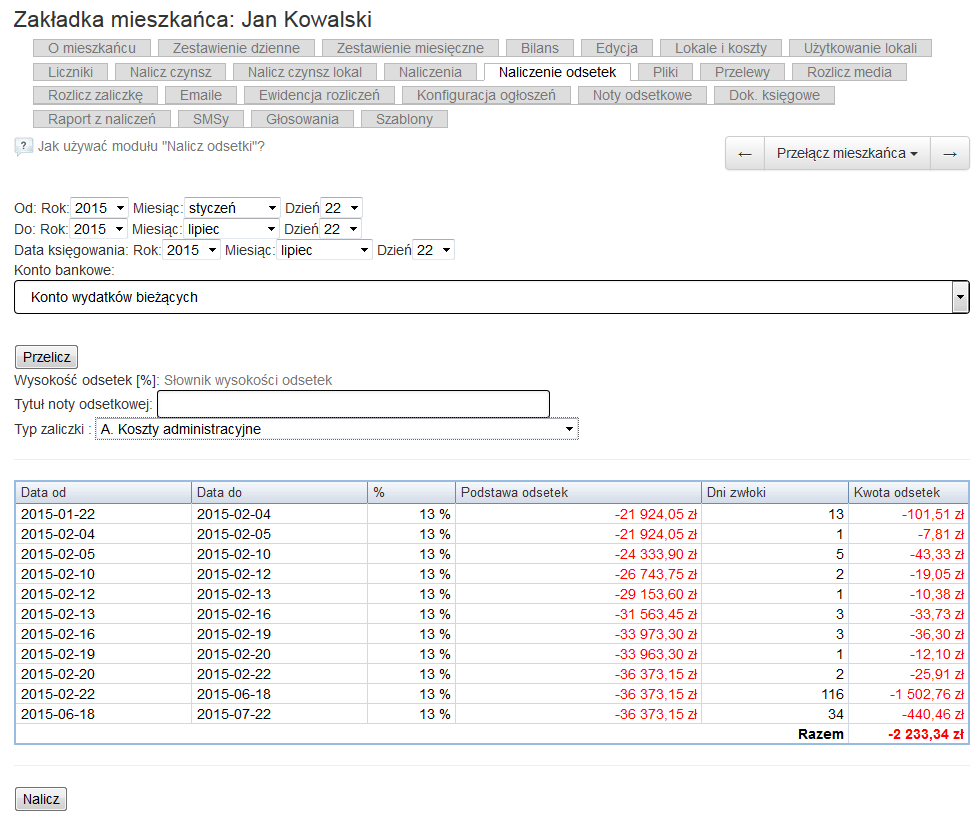Image resolution: width=978 pixels, height=827 pixels.
Task: Open 'Od' year dropdown showing 2015
Action: point(99,208)
